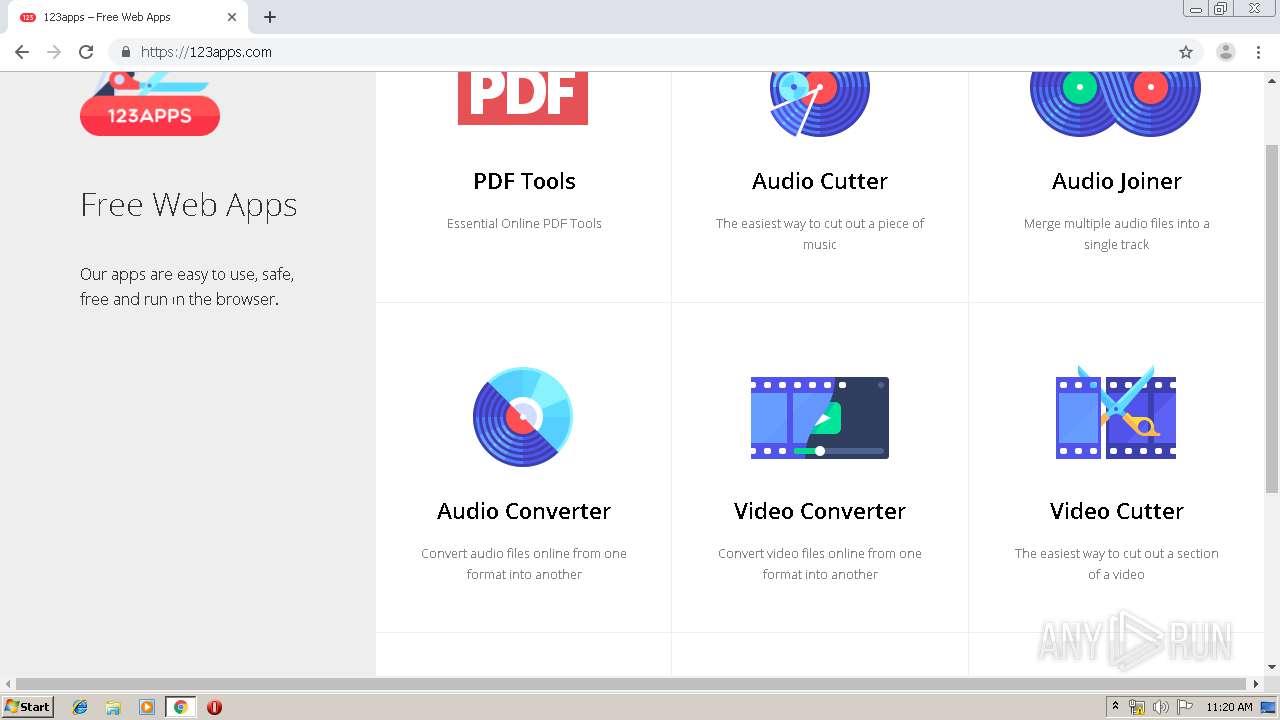Open the Audio Cutter title link
The width and height of the screenshot is (1280, 720).
point(820,181)
